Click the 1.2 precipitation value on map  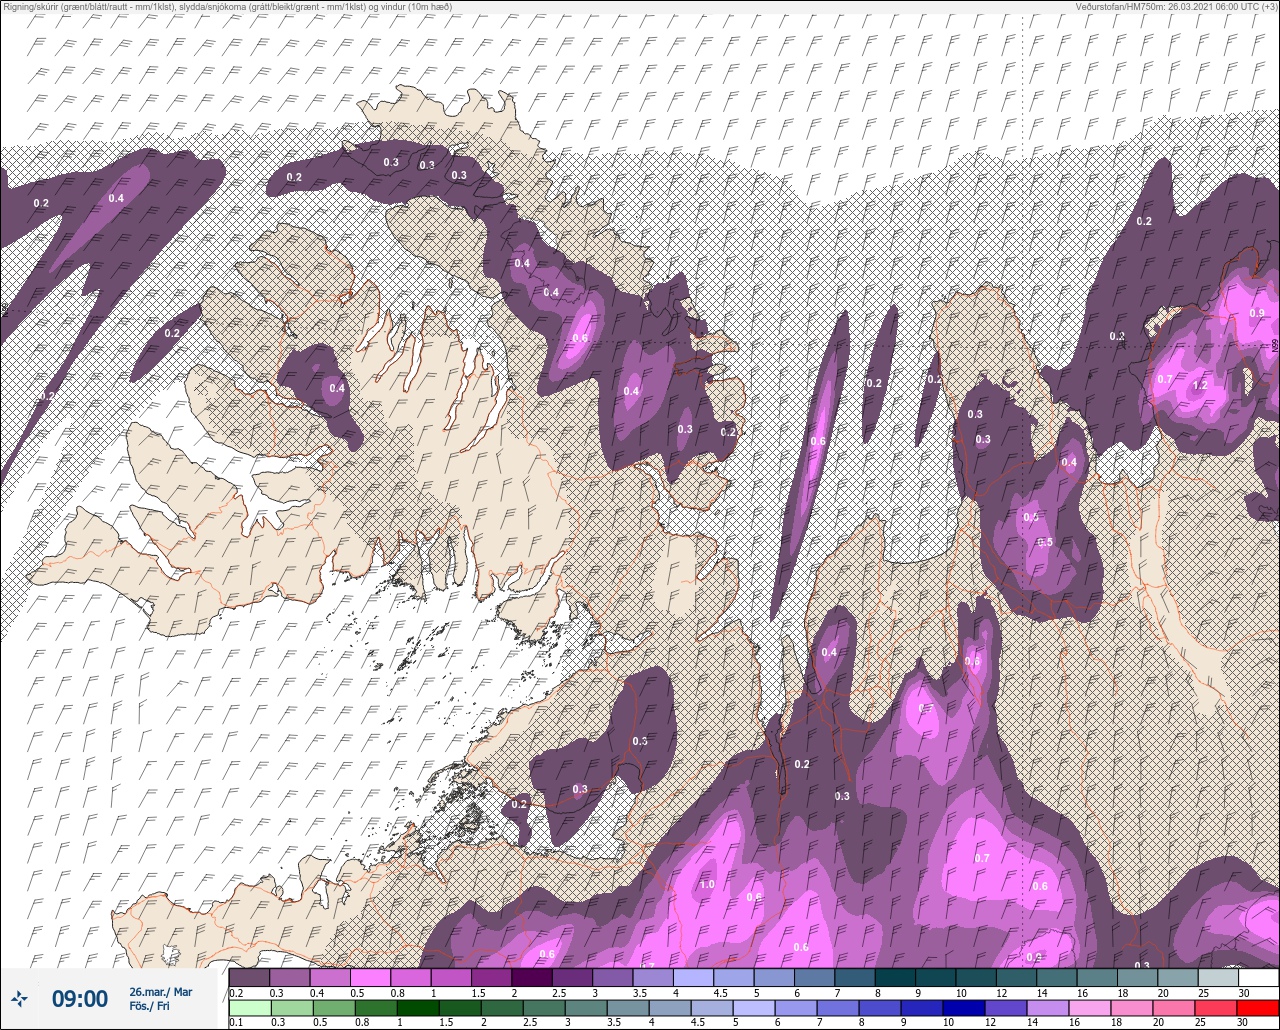tap(1200, 385)
